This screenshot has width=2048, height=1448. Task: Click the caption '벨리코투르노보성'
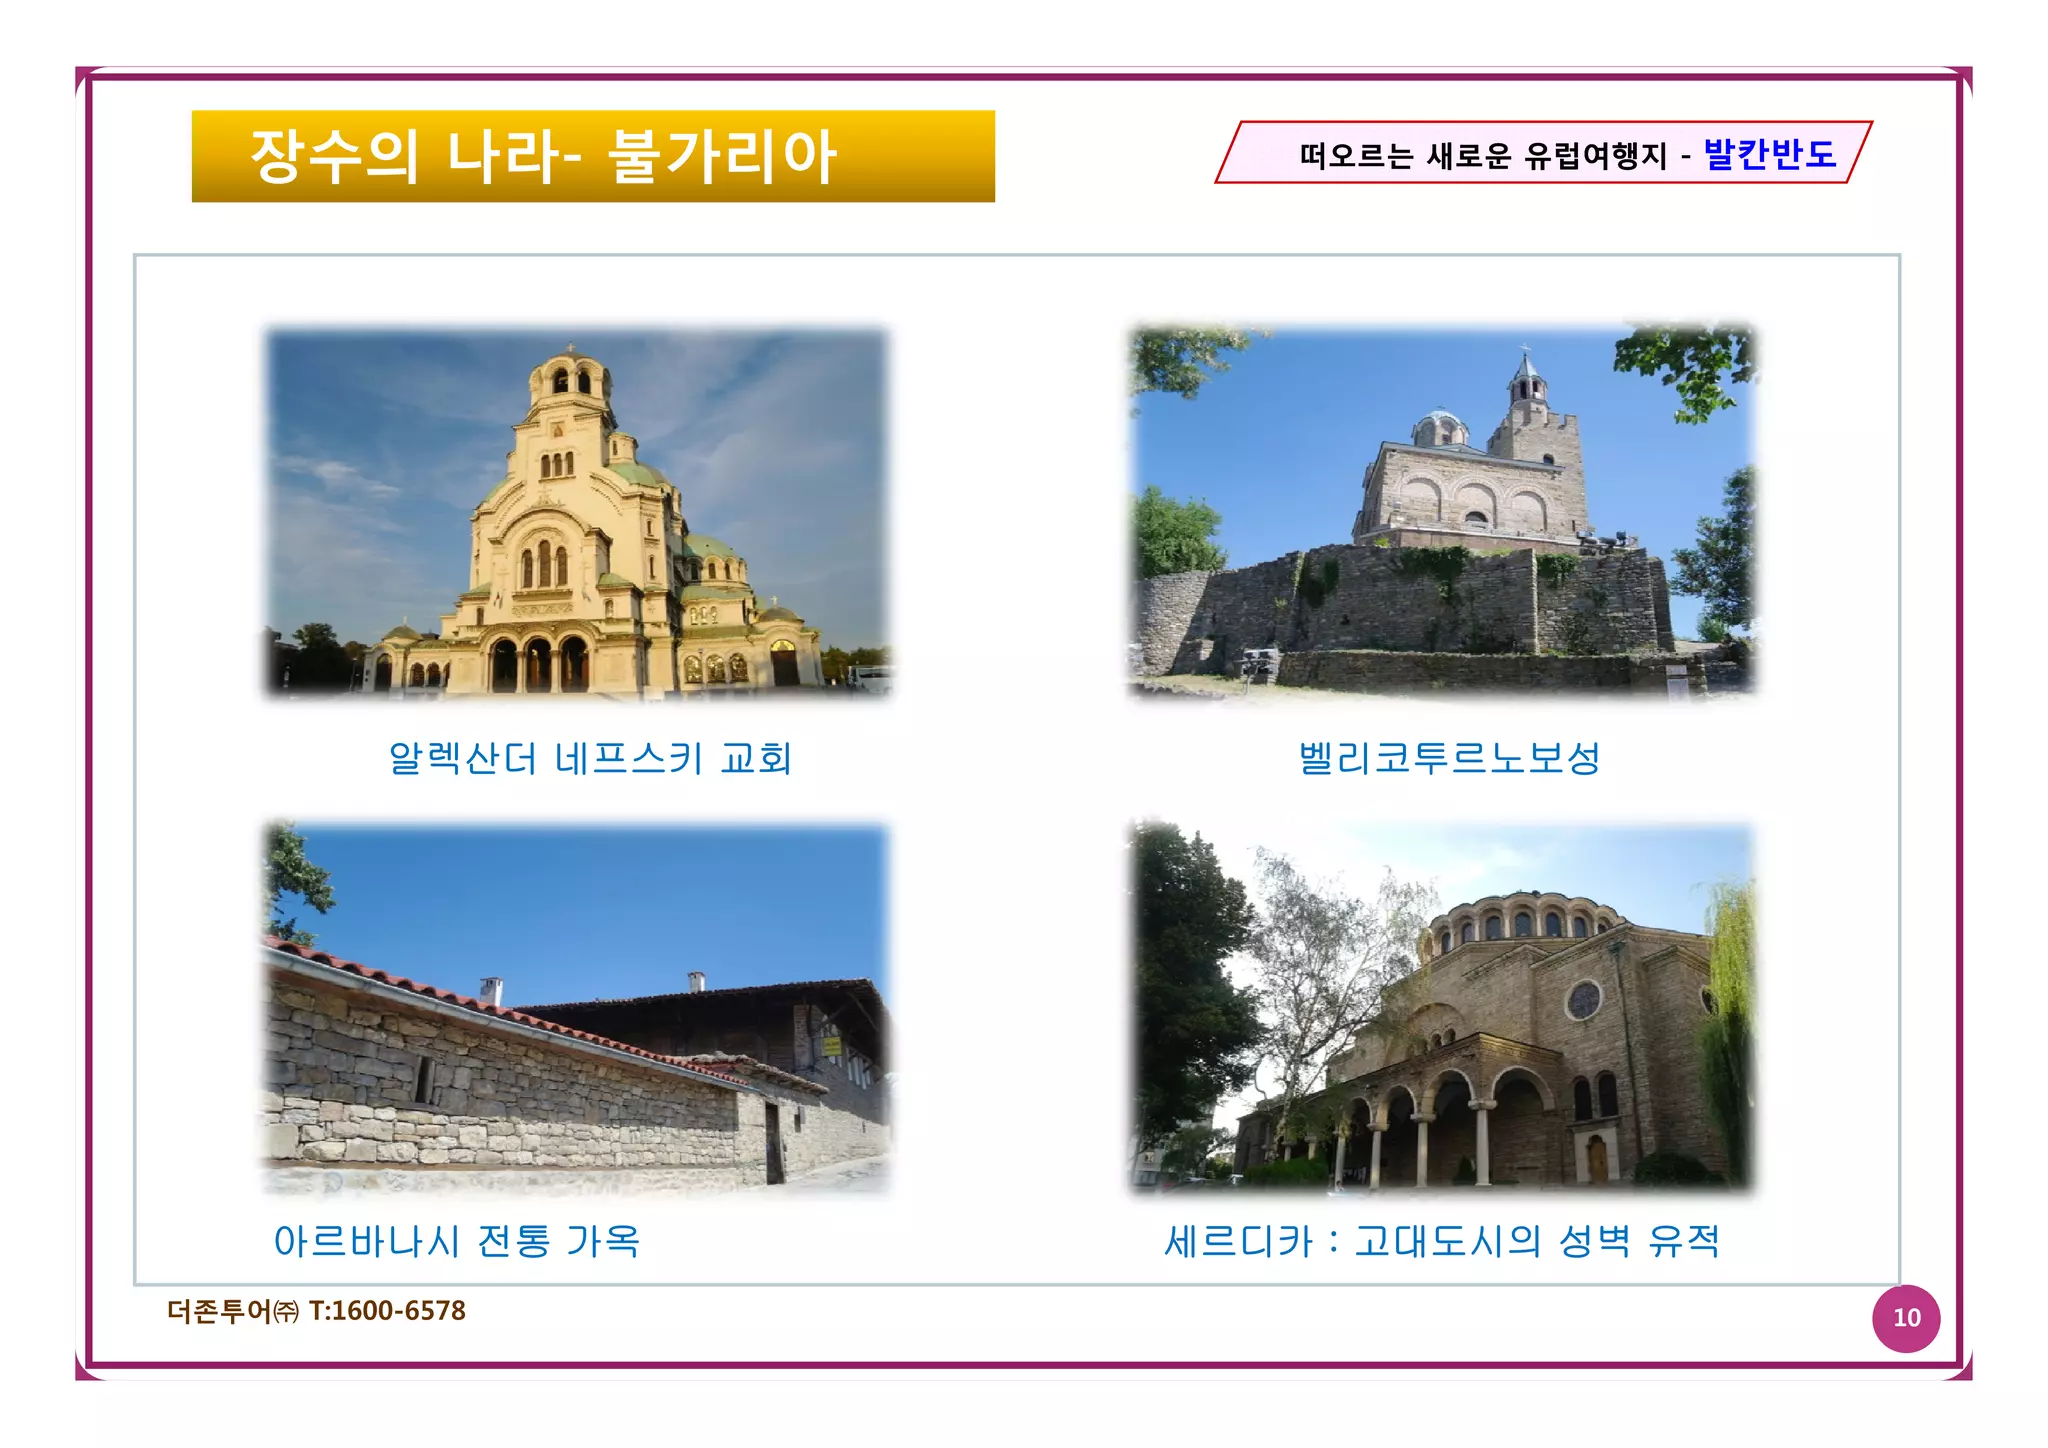coord(1449,757)
